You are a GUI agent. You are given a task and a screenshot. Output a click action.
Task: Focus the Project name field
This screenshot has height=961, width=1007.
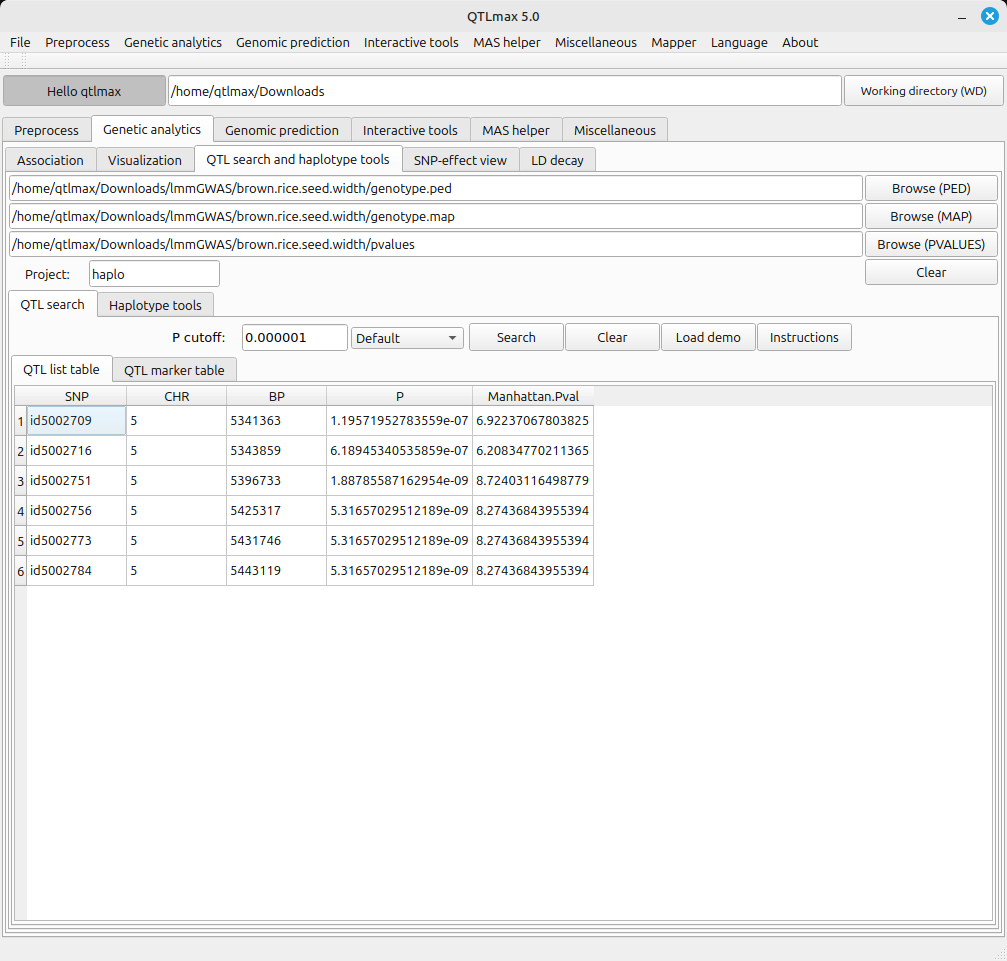tap(153, 274)
